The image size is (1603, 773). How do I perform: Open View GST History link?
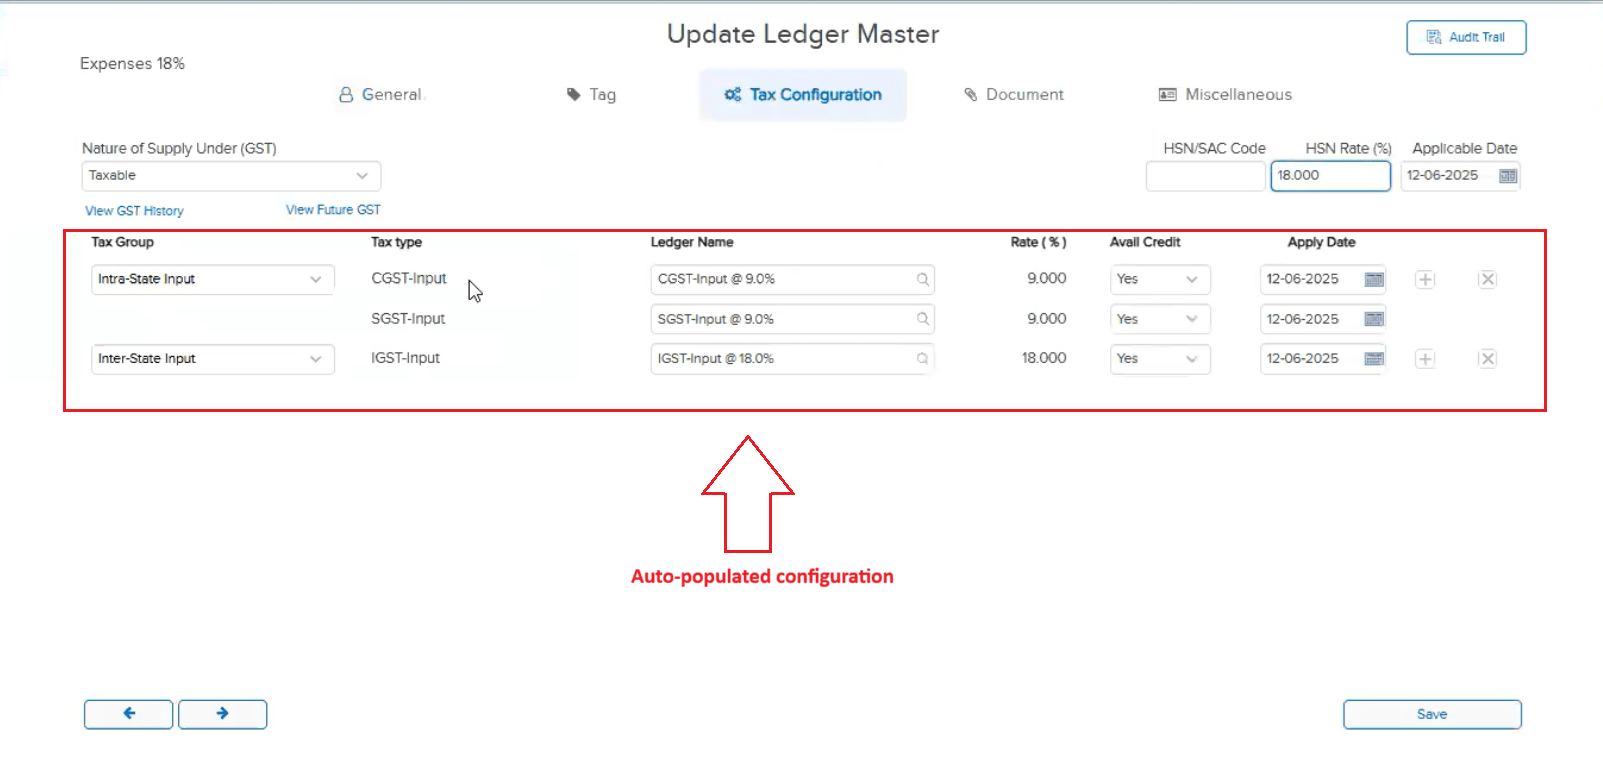point(134,211)
